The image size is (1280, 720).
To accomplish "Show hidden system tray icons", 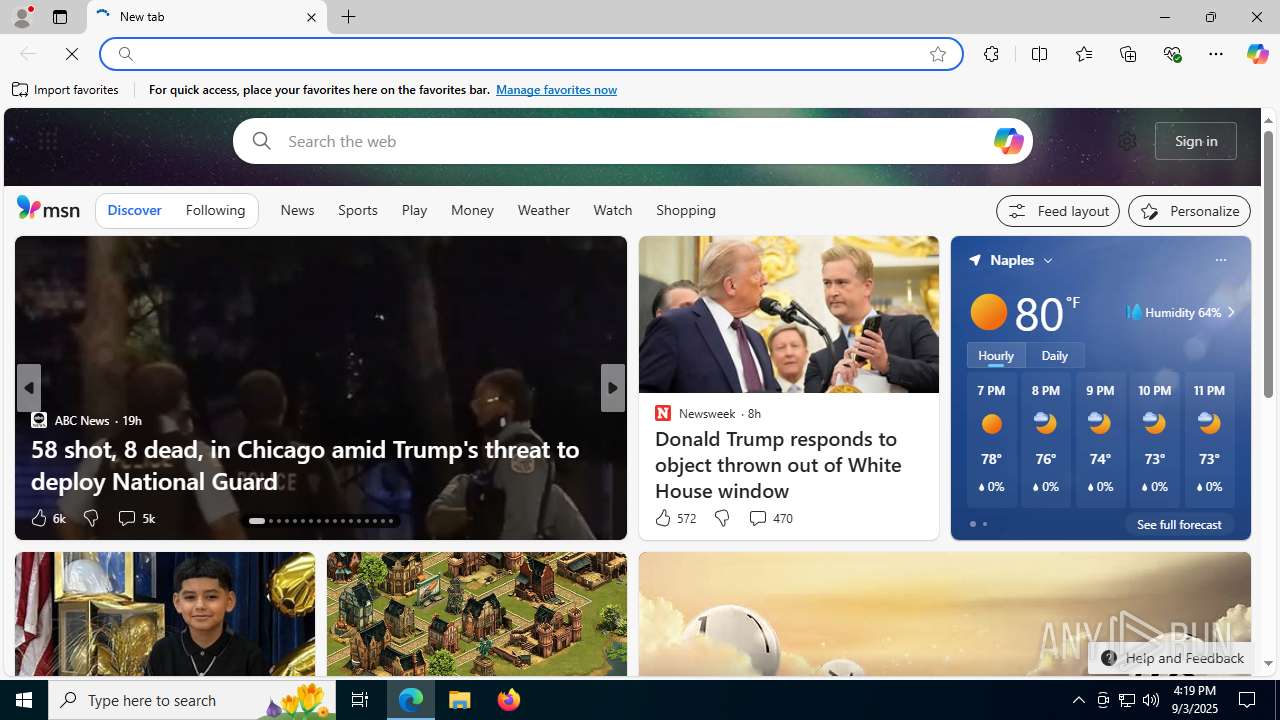I will 1078,700.
